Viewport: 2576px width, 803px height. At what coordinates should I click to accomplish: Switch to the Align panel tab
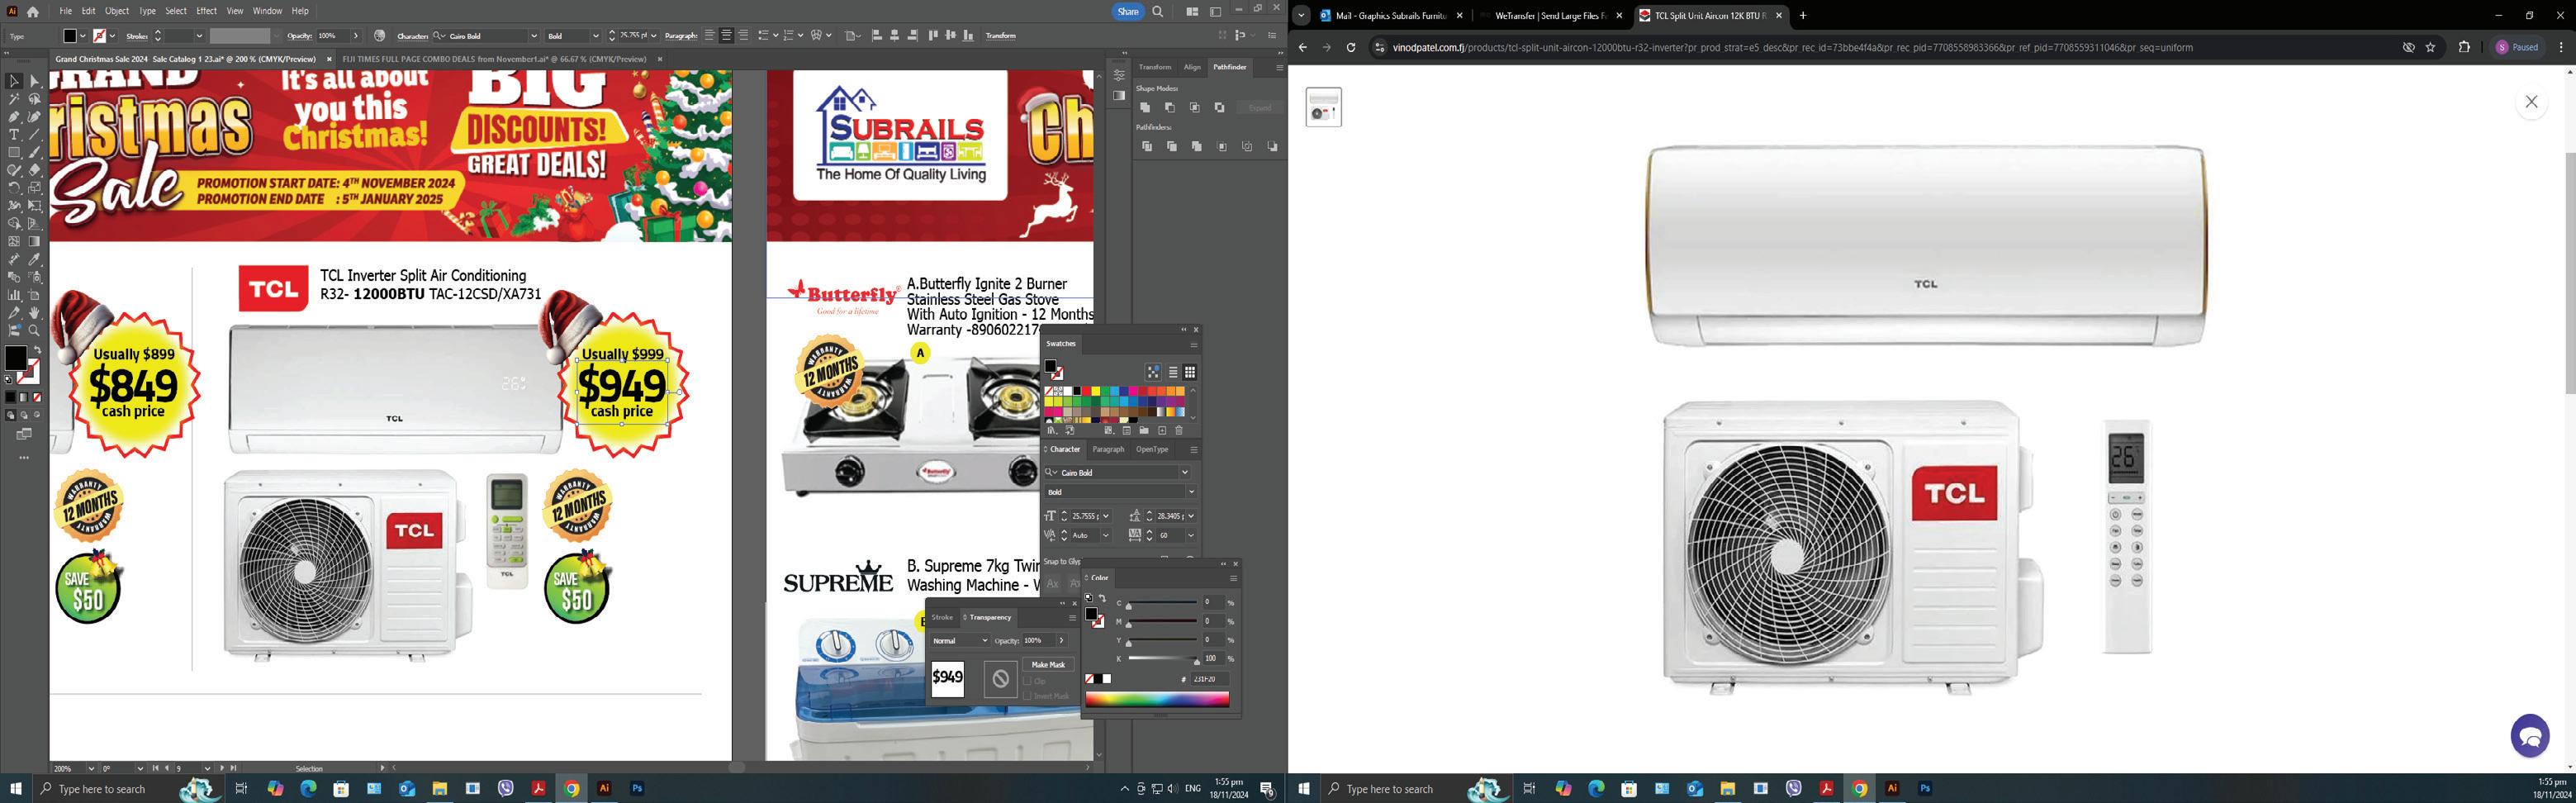[1192, 67]
